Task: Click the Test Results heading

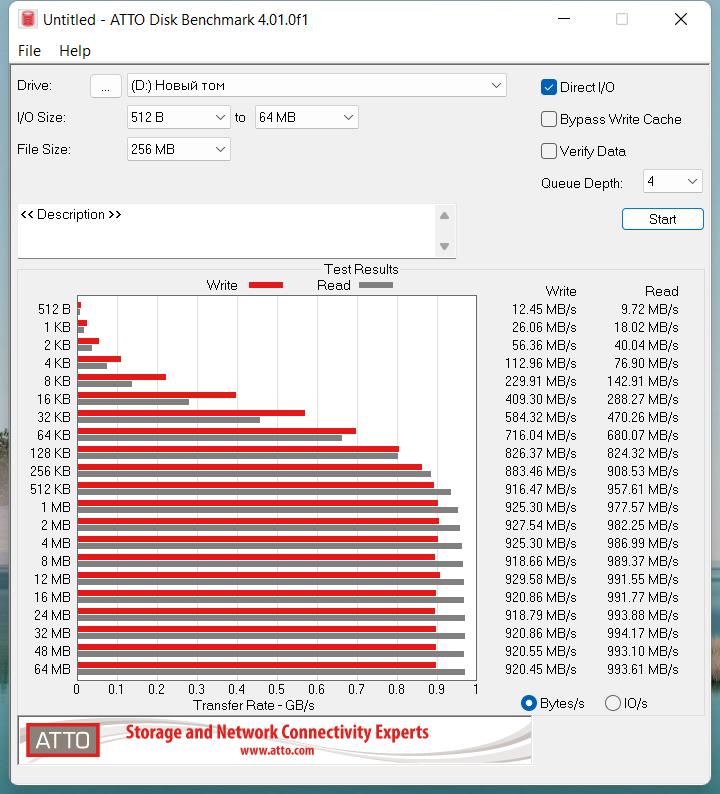Action: [361, 269]
